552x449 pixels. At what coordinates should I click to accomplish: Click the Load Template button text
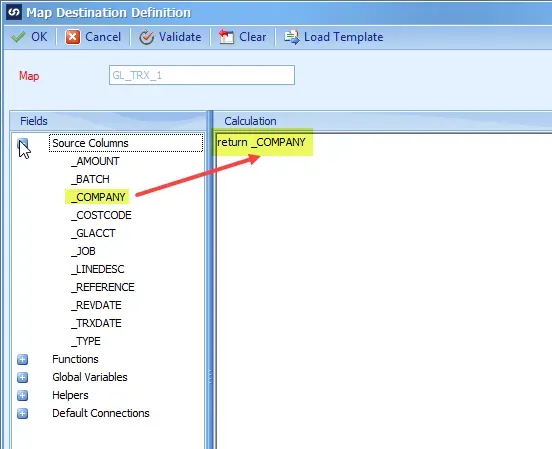344,37
